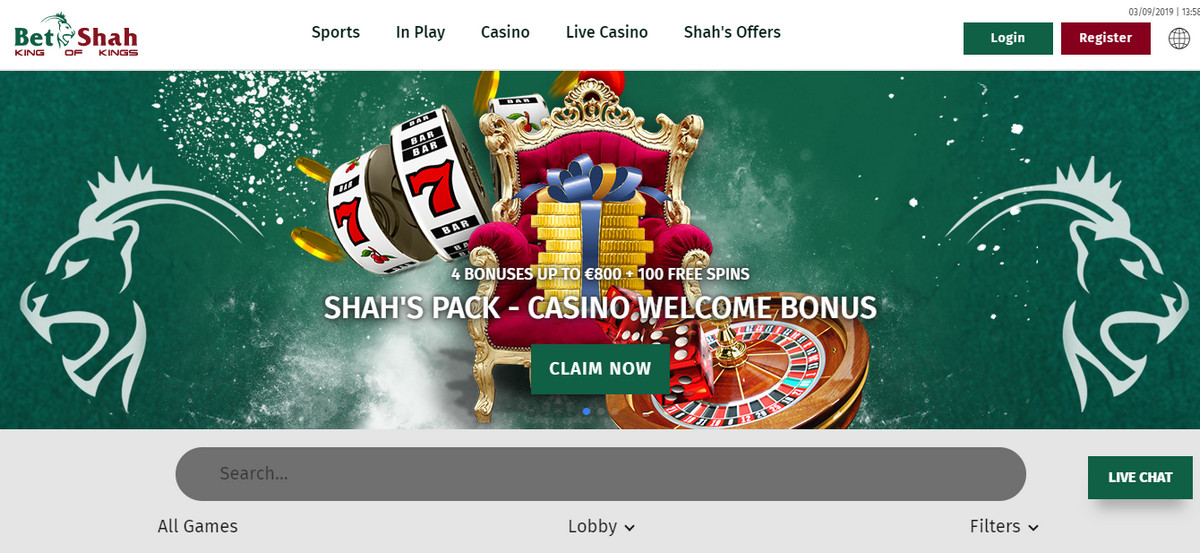
Task: Go to In Play section
Action: coord(420,32)
